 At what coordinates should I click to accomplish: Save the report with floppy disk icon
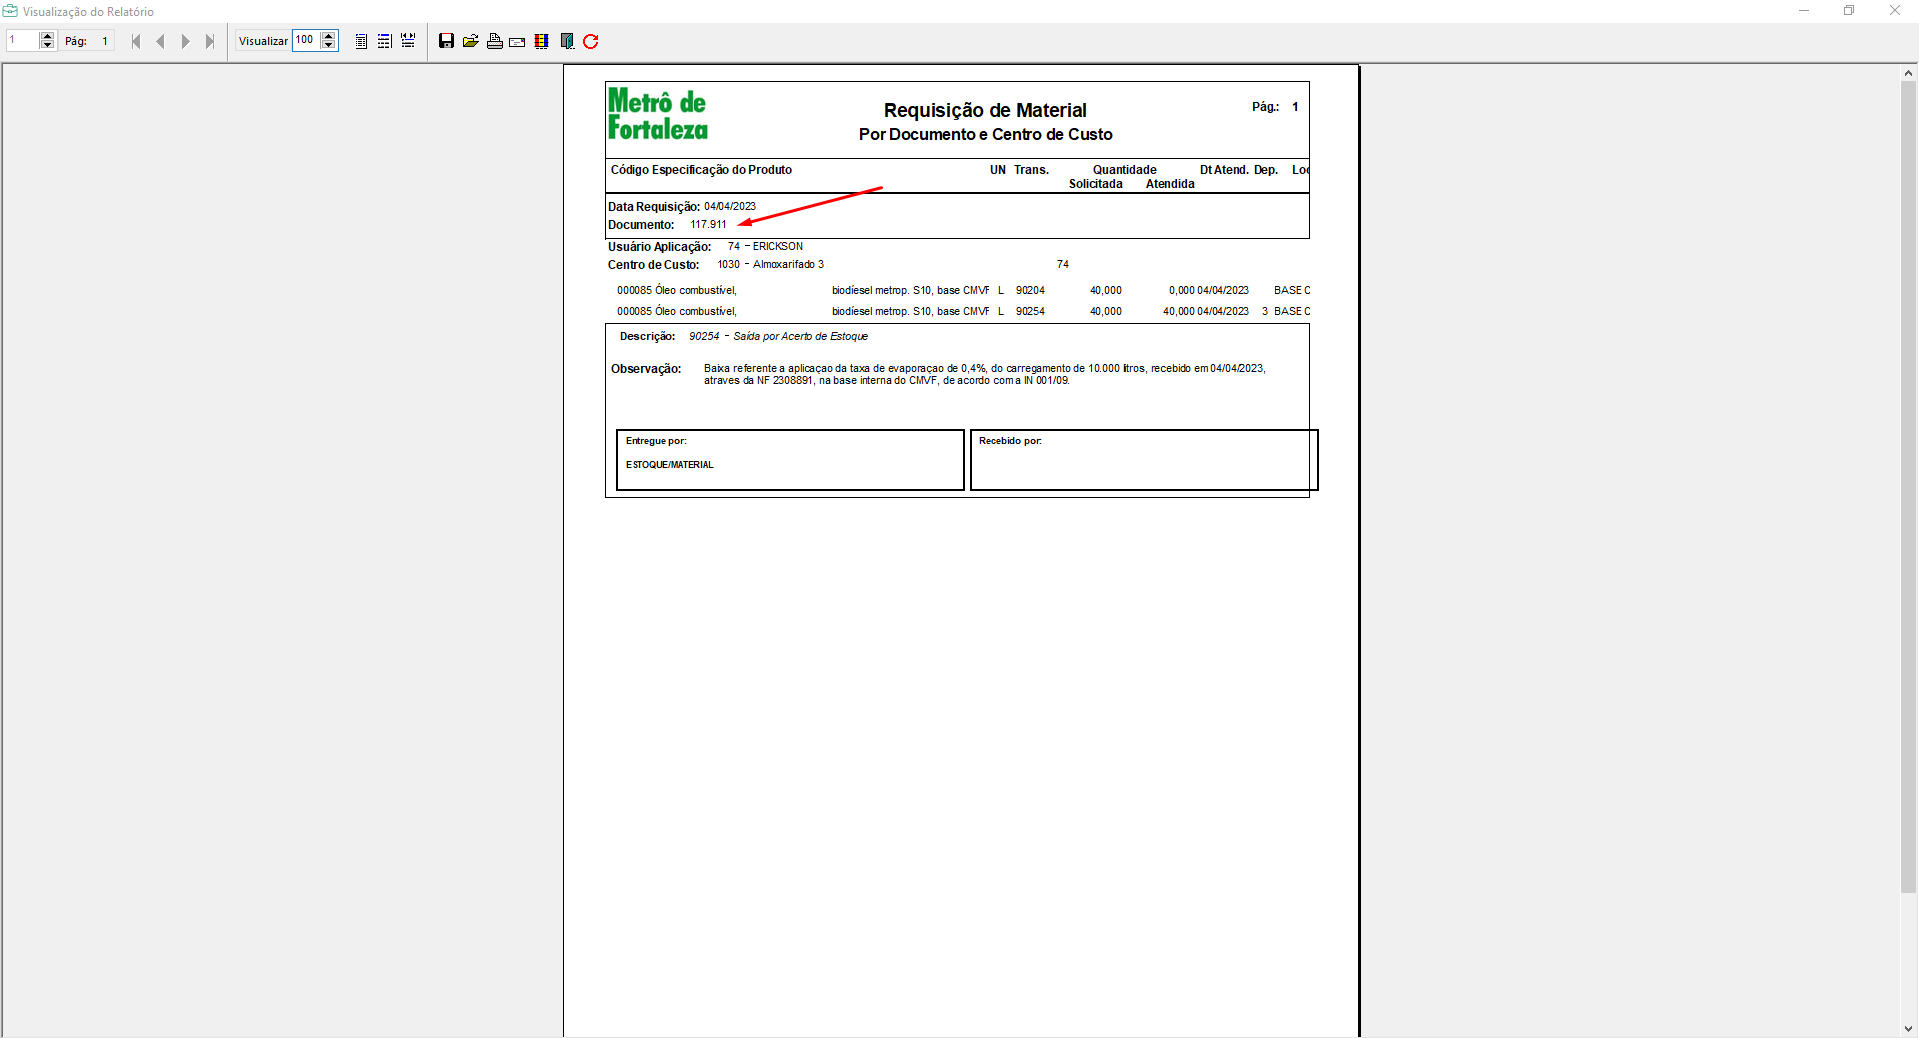click(x=446, y=41)
